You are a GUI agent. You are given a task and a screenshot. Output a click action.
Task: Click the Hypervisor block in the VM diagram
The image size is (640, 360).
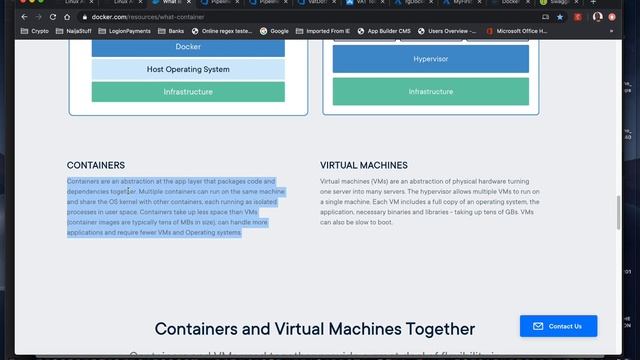coord(431,59)
